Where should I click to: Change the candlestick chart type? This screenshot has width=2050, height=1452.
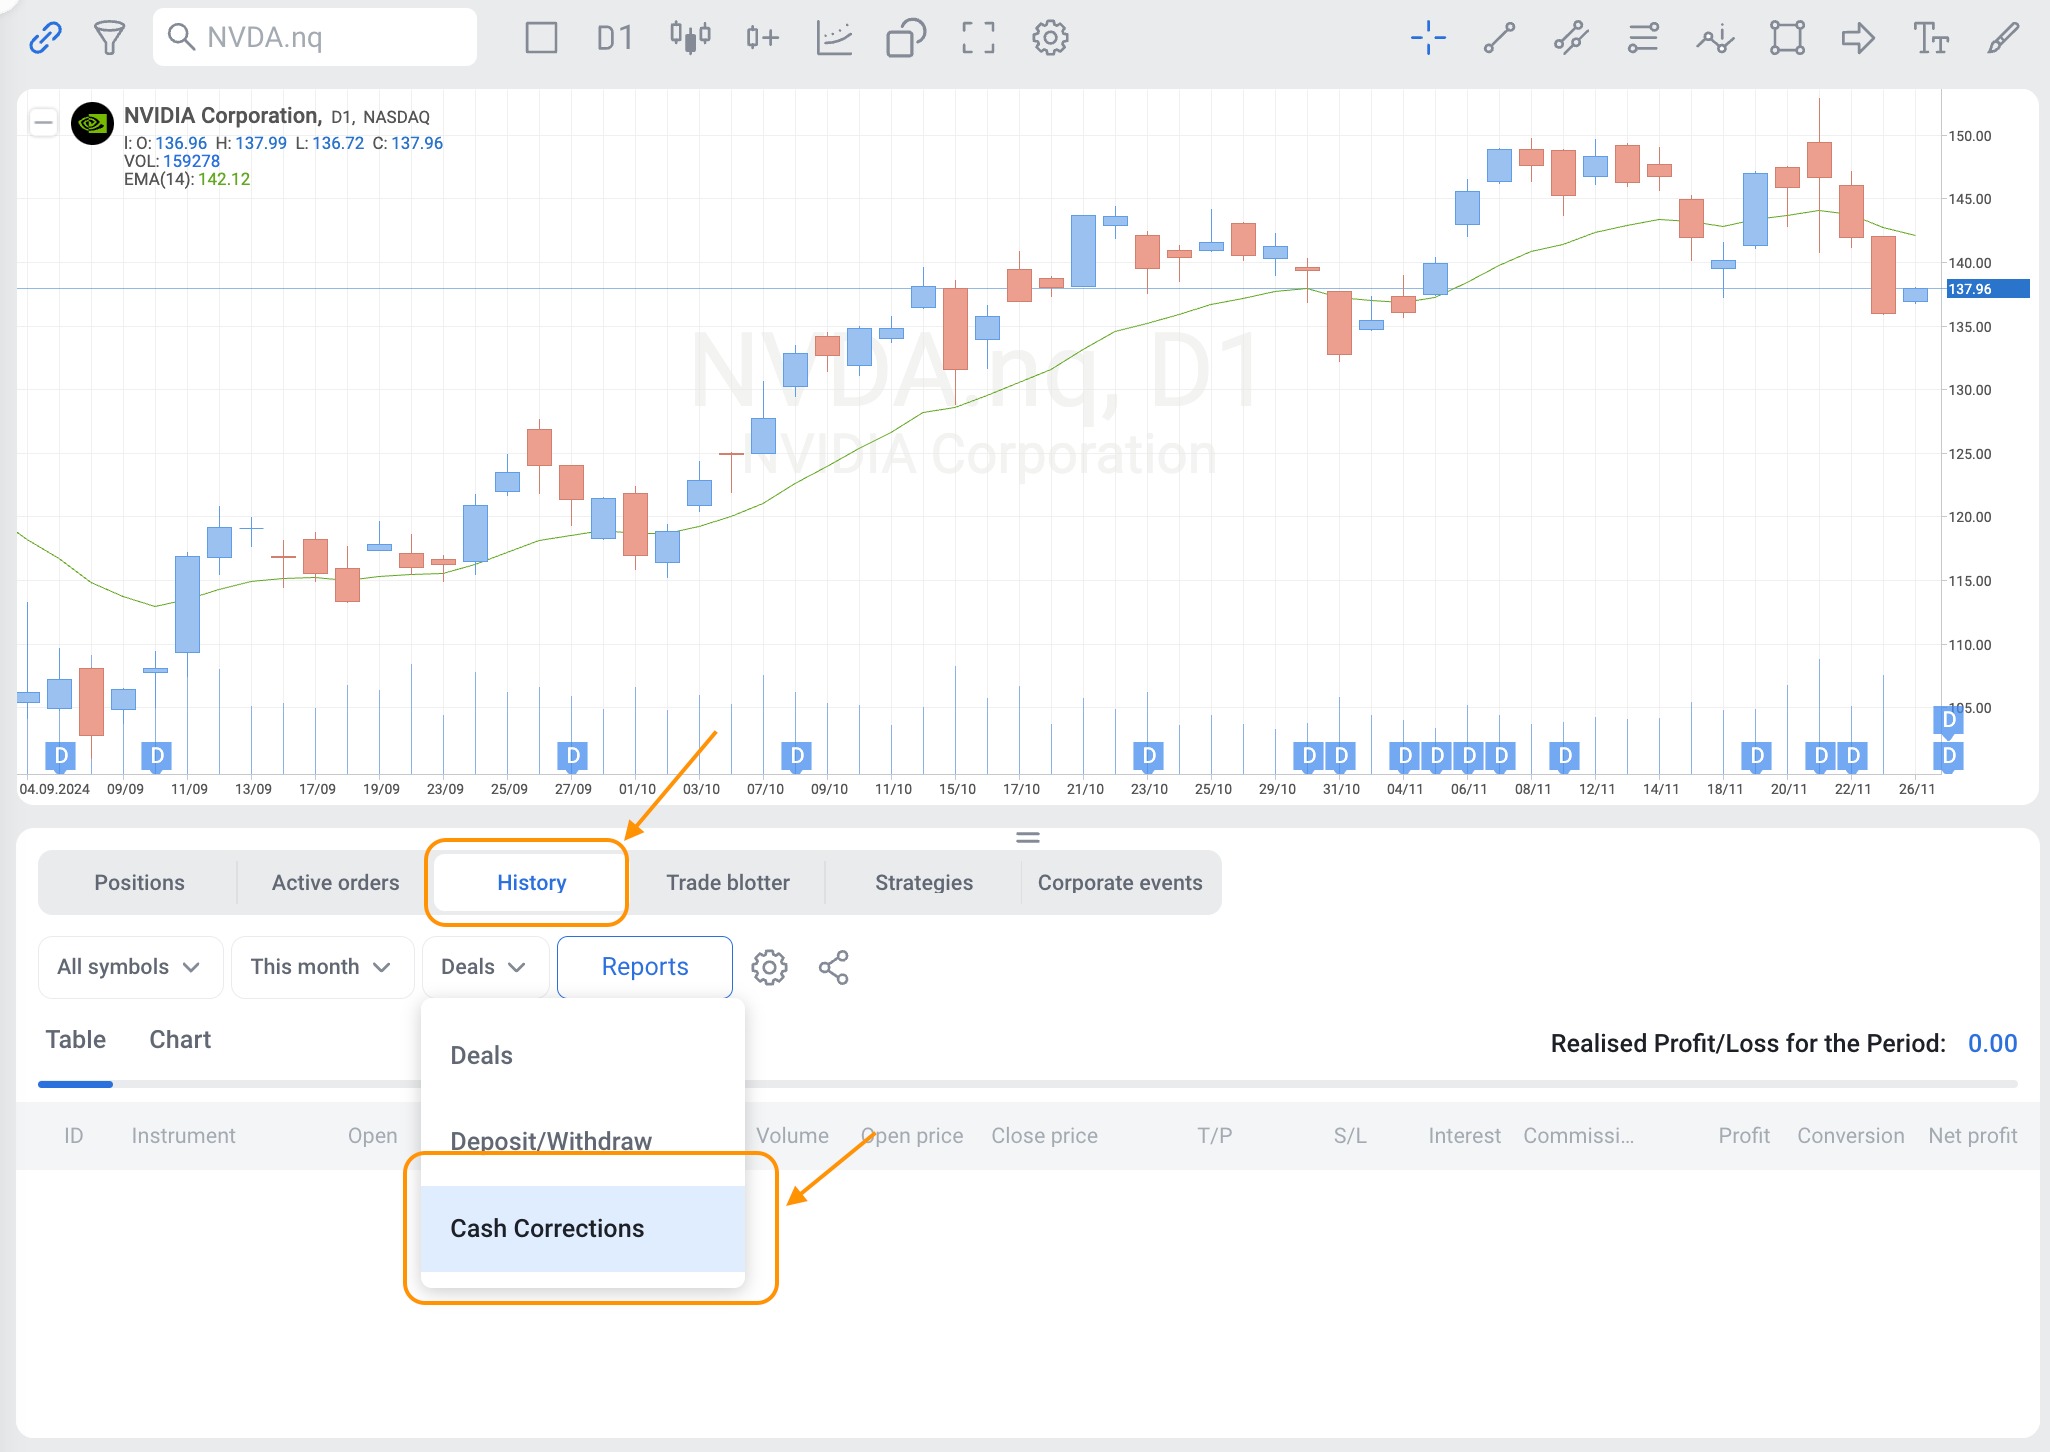click(x=690, y=38)
